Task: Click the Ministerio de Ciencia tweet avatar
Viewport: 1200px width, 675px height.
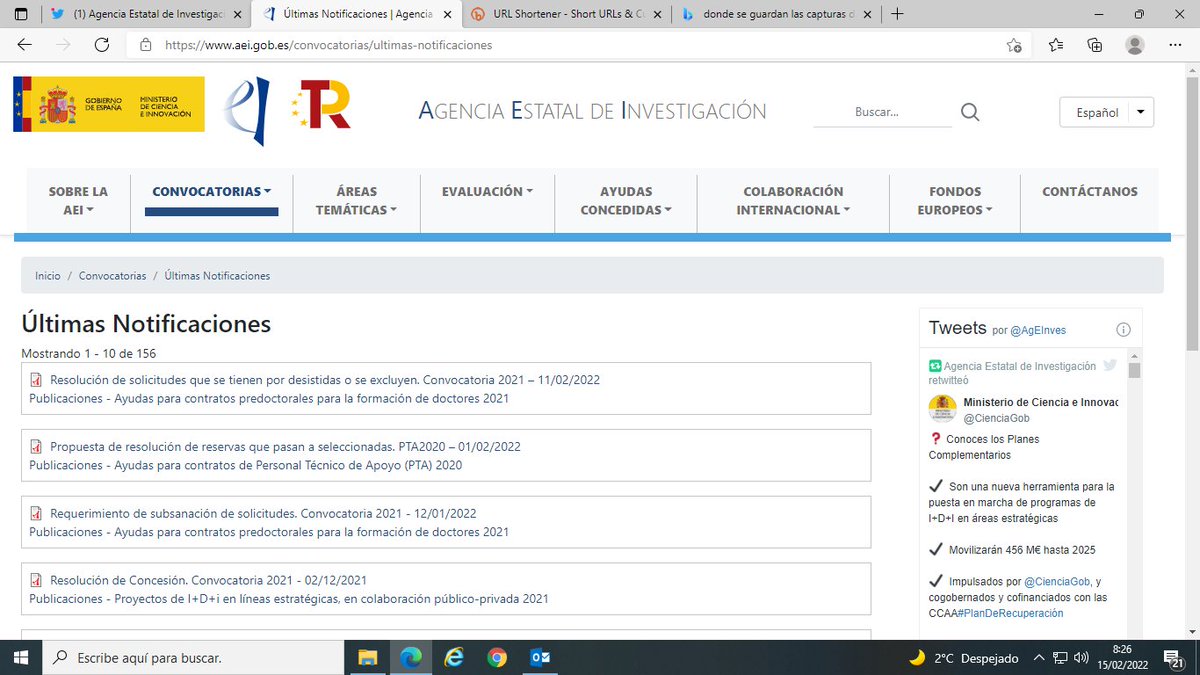Action: tap(942, 409)
